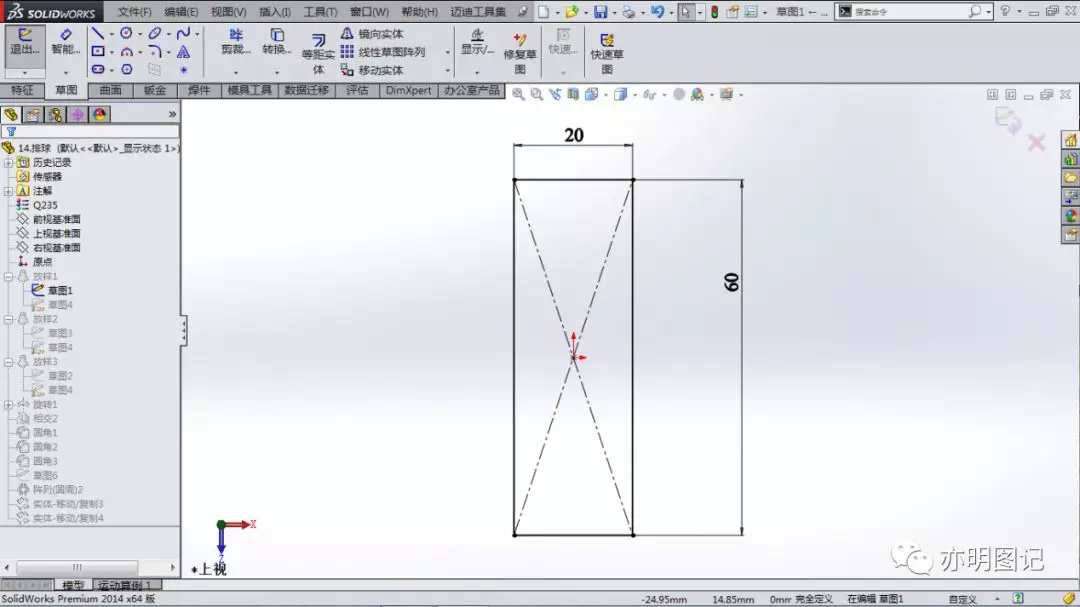Screen dimensions: 1080x607
Task: Select the sketch Text tool
Action: click(183, 52)
